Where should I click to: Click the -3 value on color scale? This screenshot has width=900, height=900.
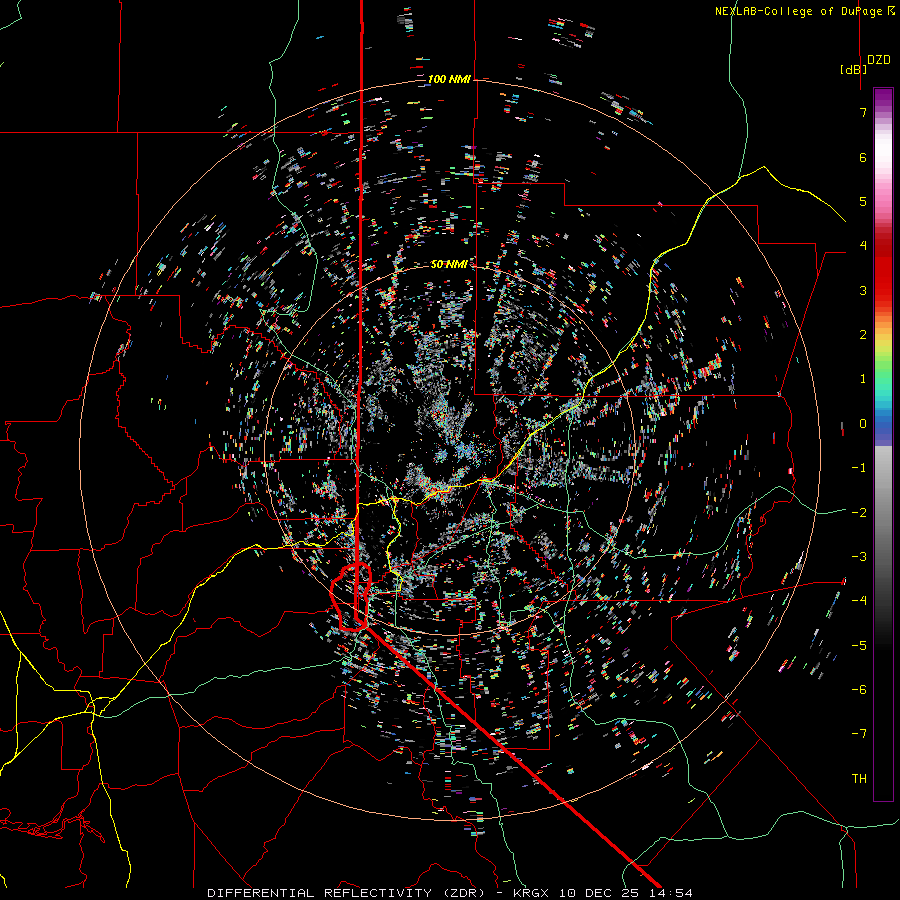[x=859, y=557]
